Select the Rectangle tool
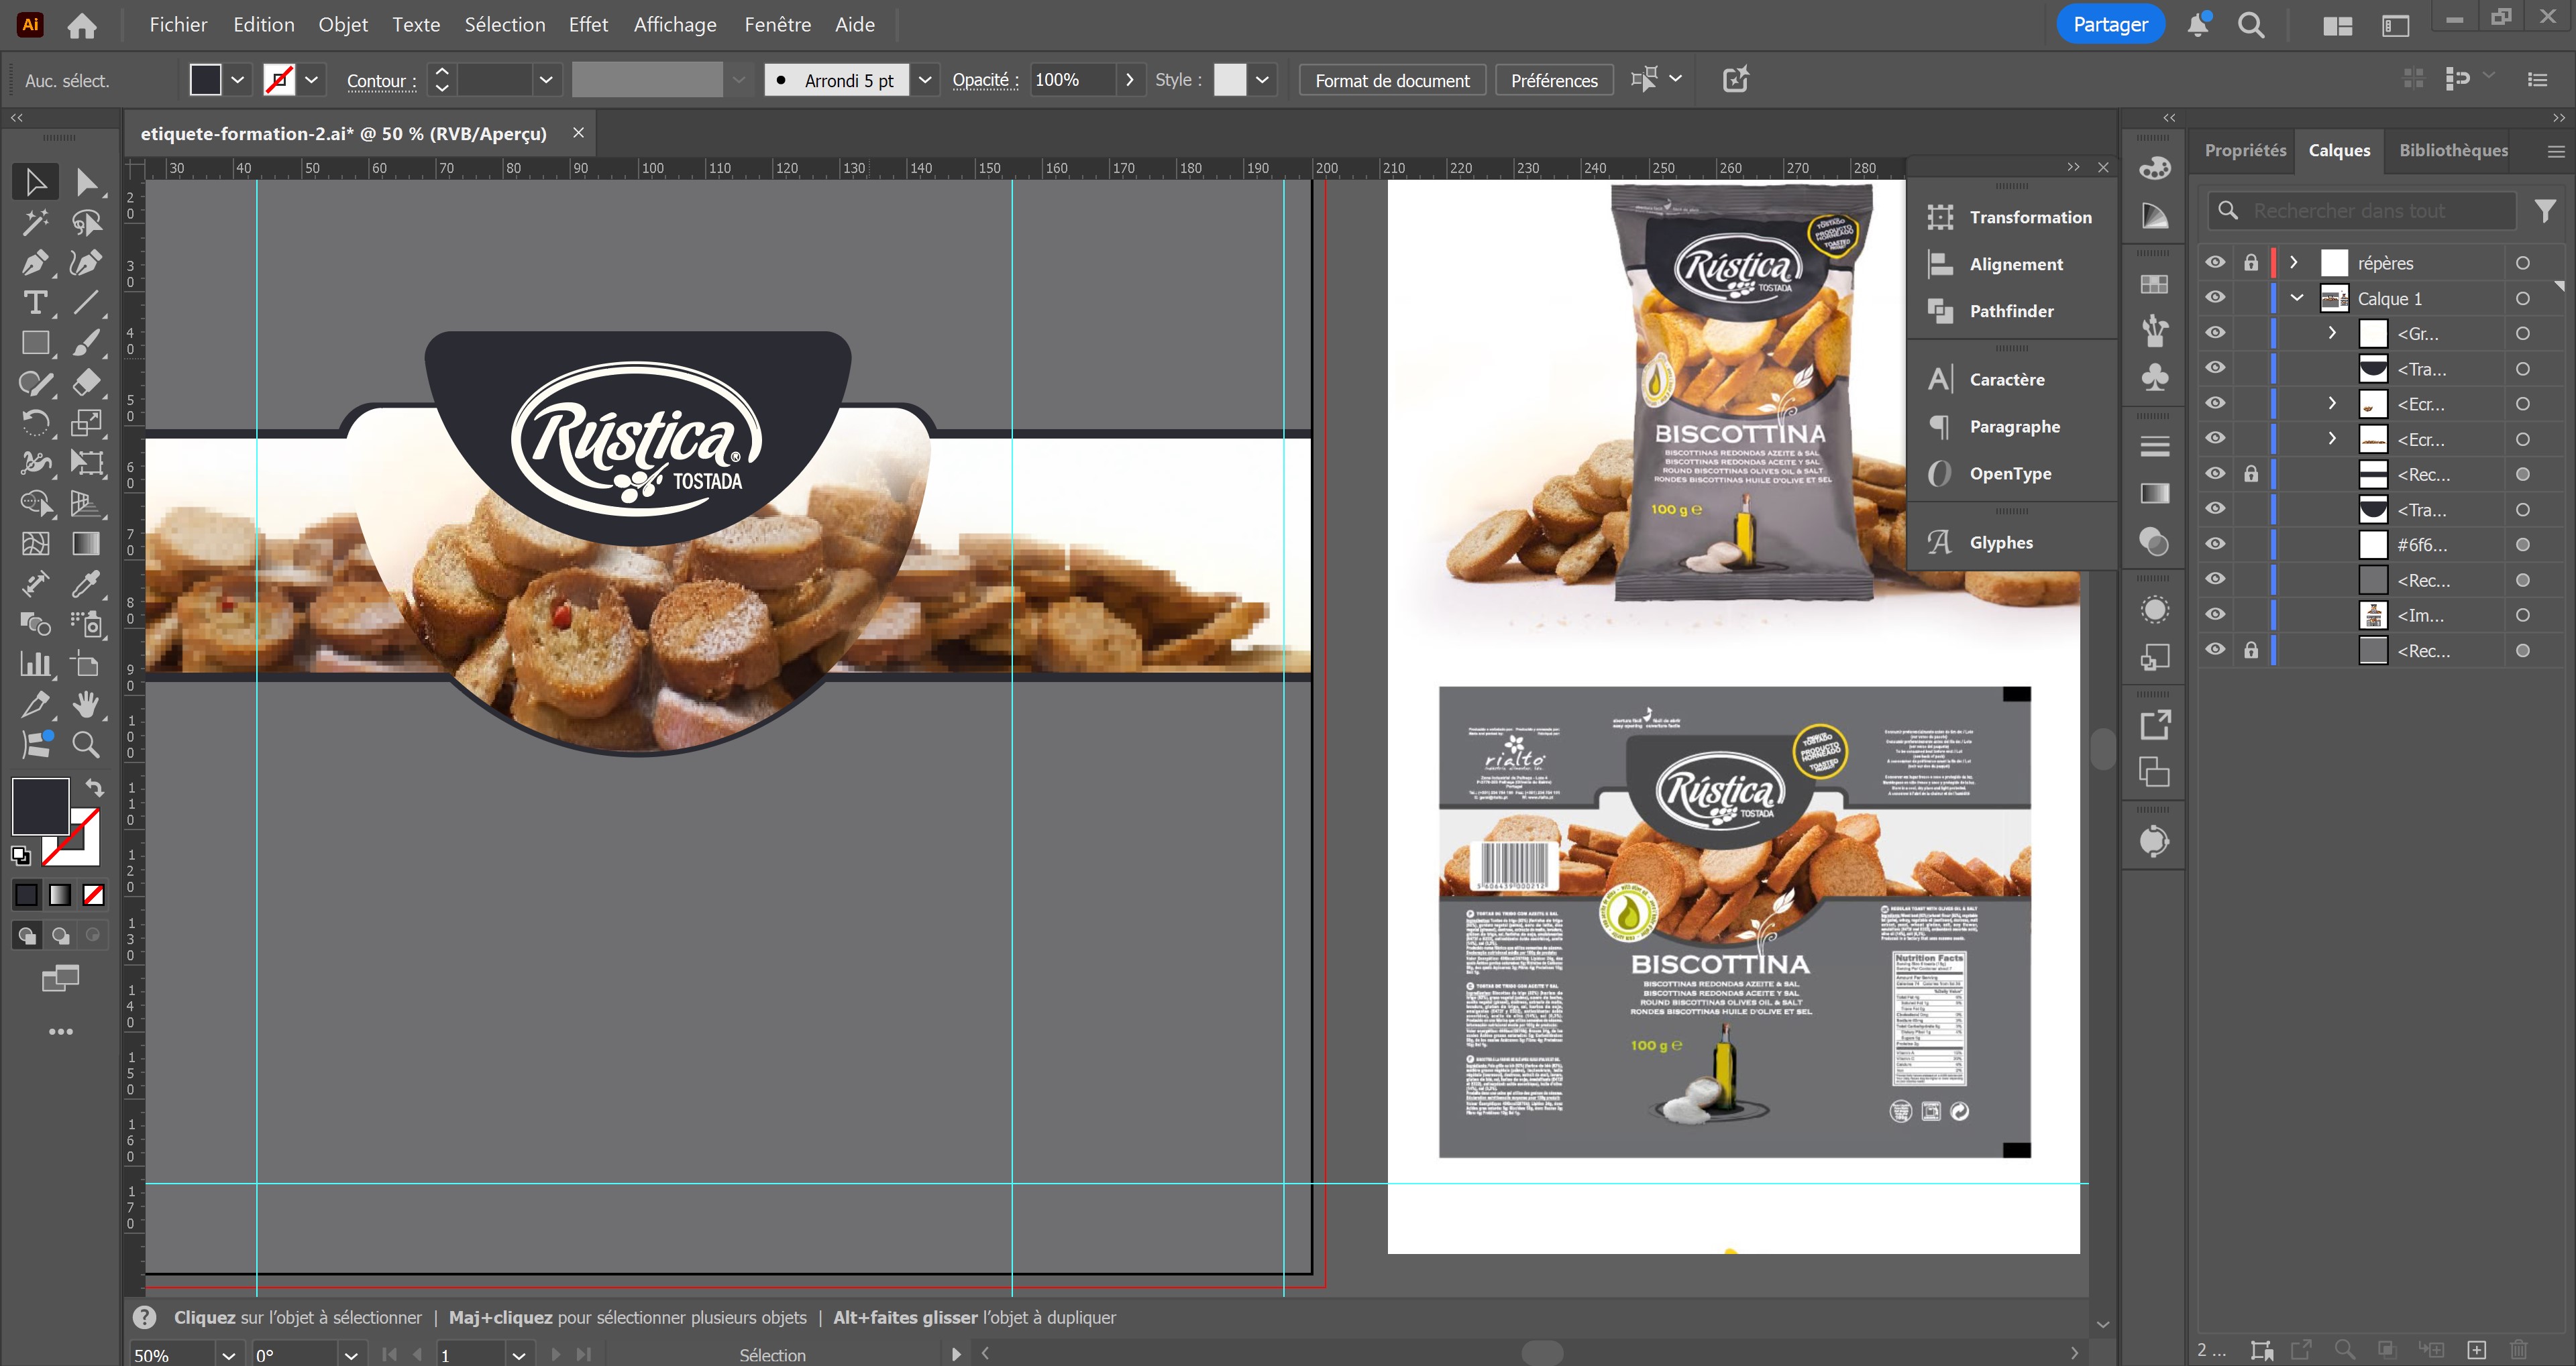Viewport: 2576px width, 1366px height. pyautogui.click(x=36, y=342)
